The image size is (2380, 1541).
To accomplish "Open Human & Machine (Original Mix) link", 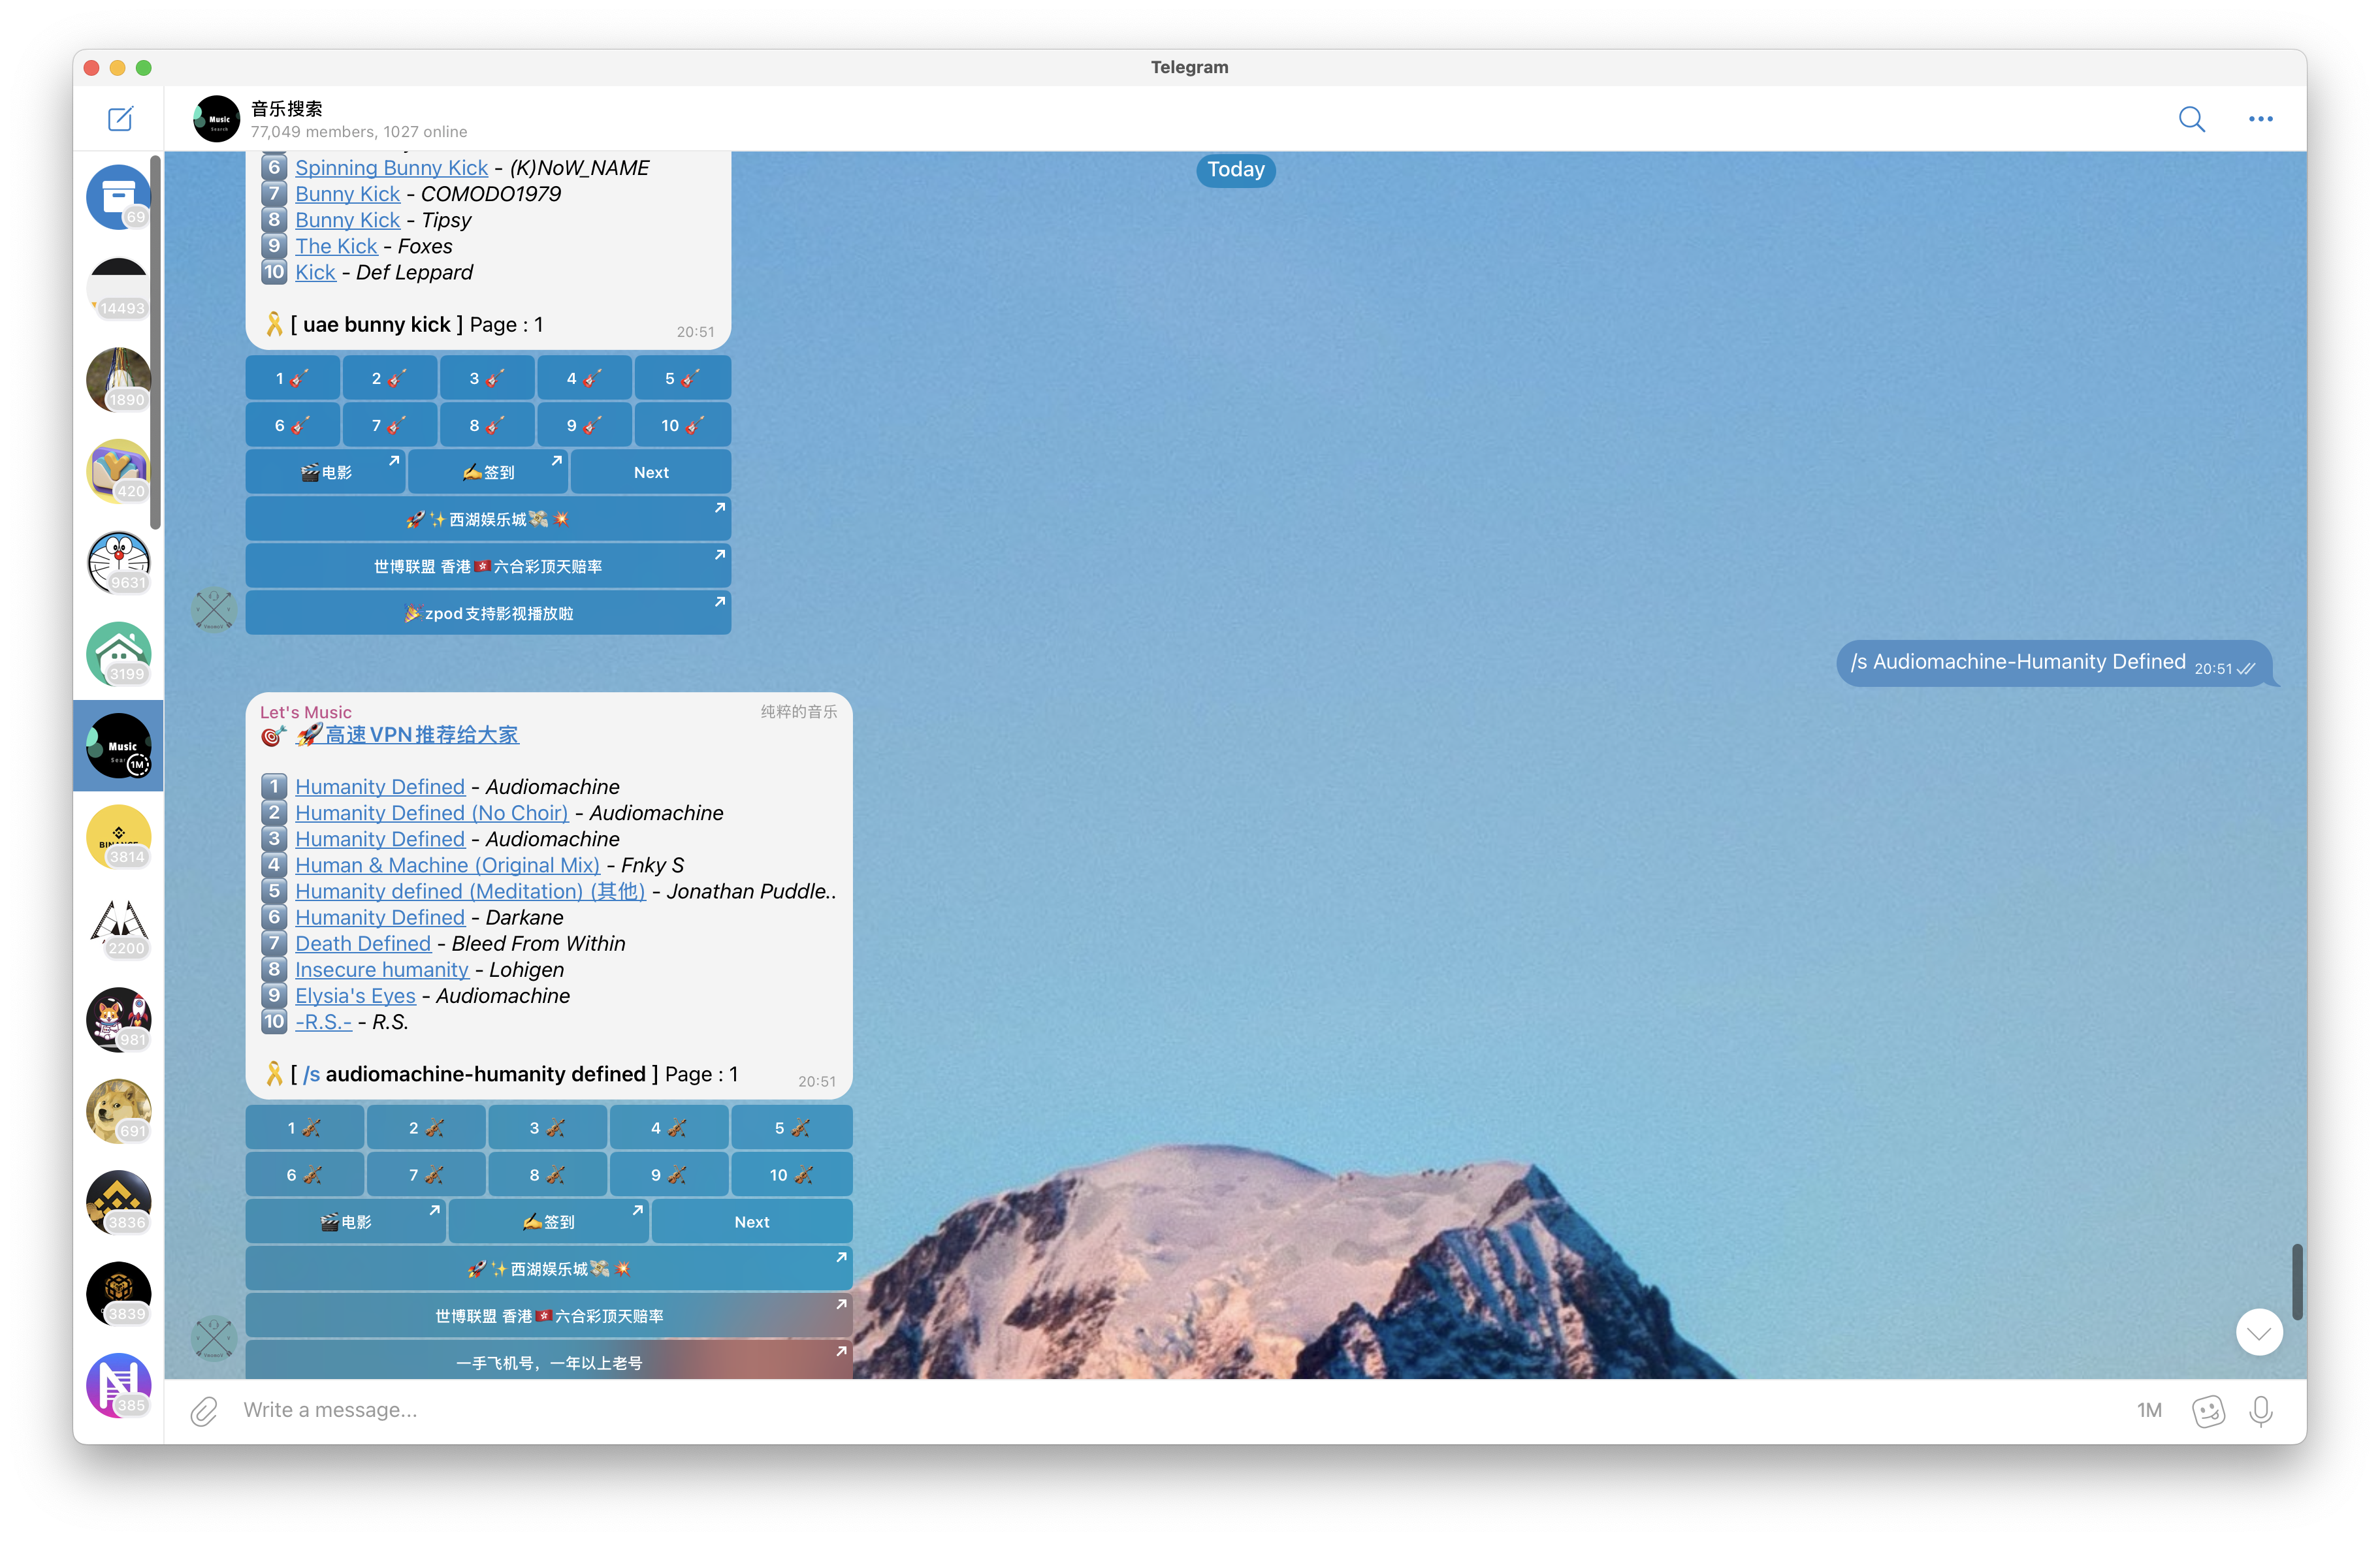I will (447, 865).
